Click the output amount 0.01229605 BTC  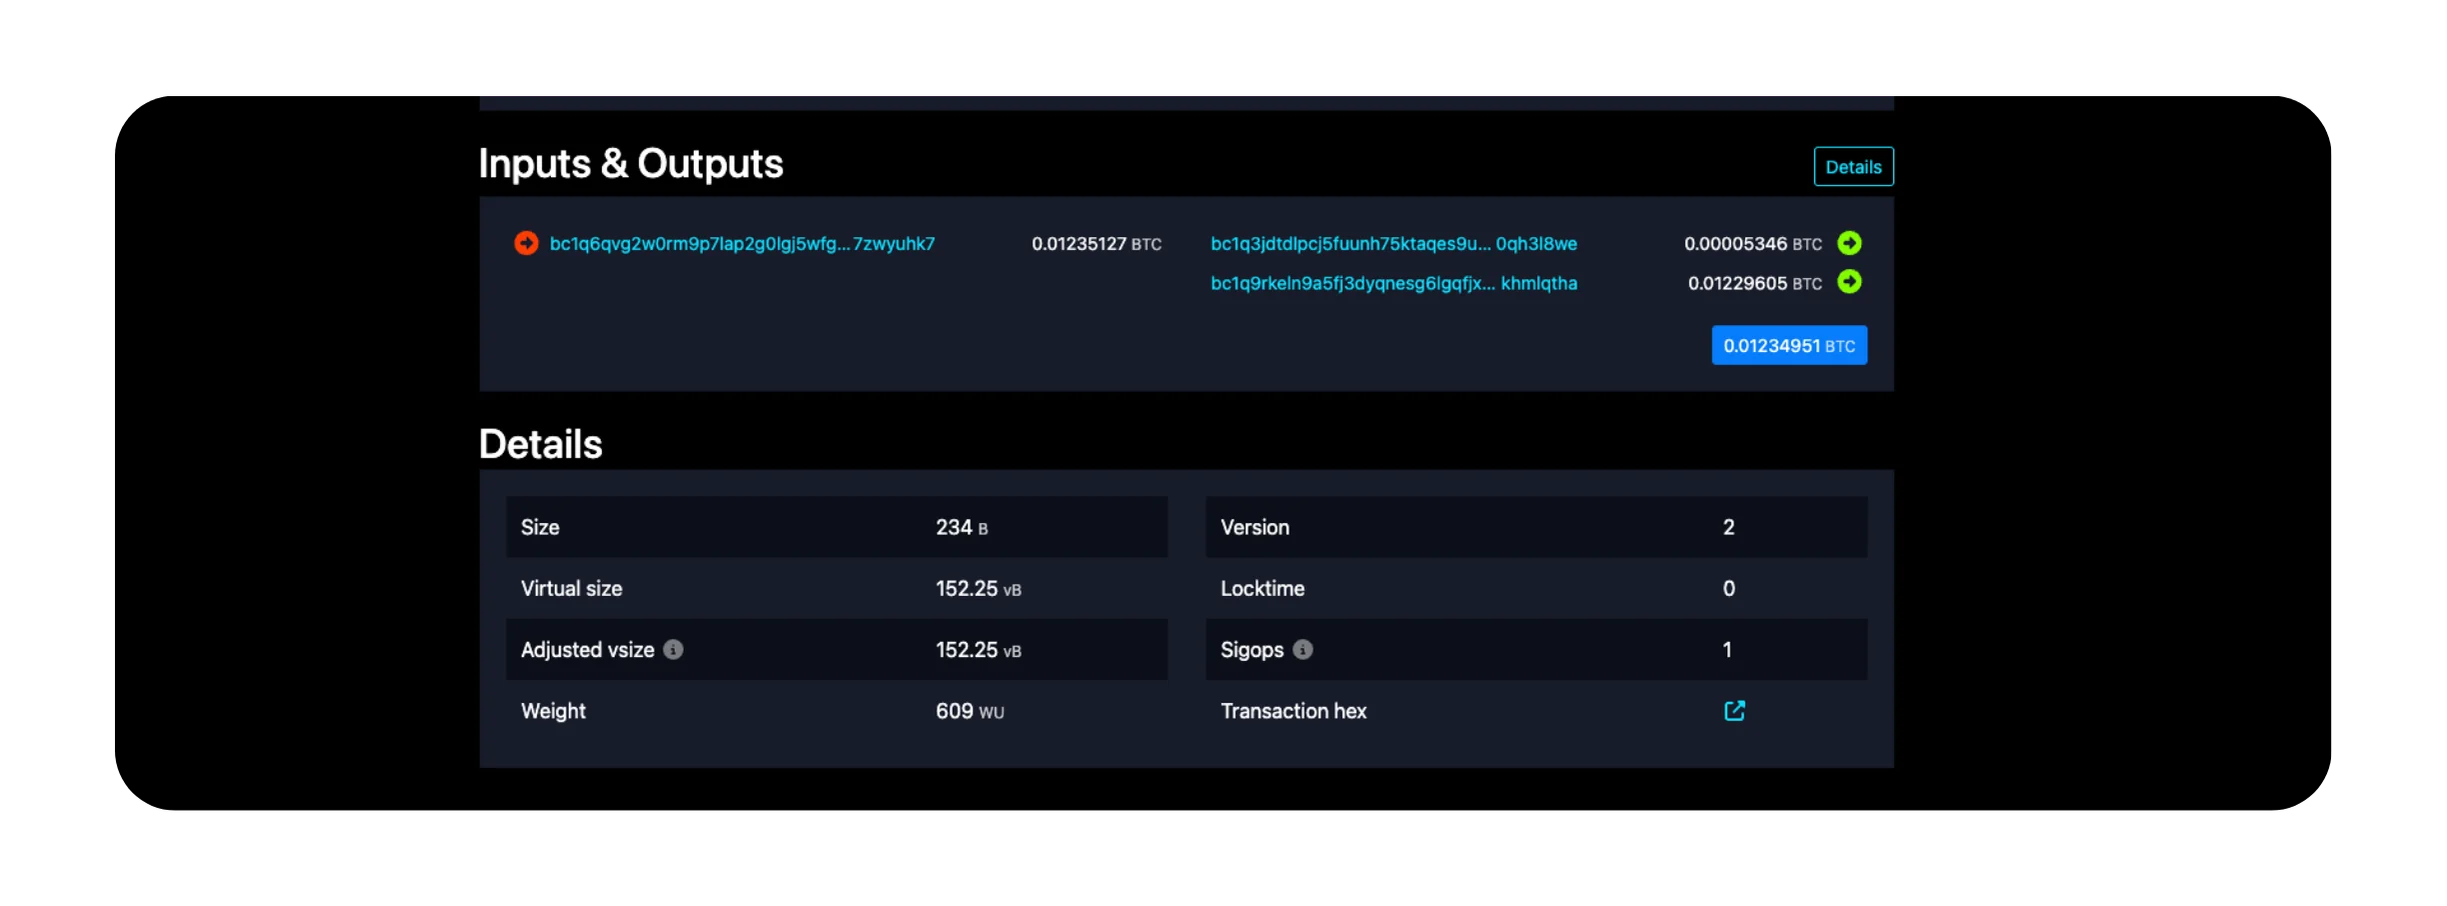coord(1754,284)
